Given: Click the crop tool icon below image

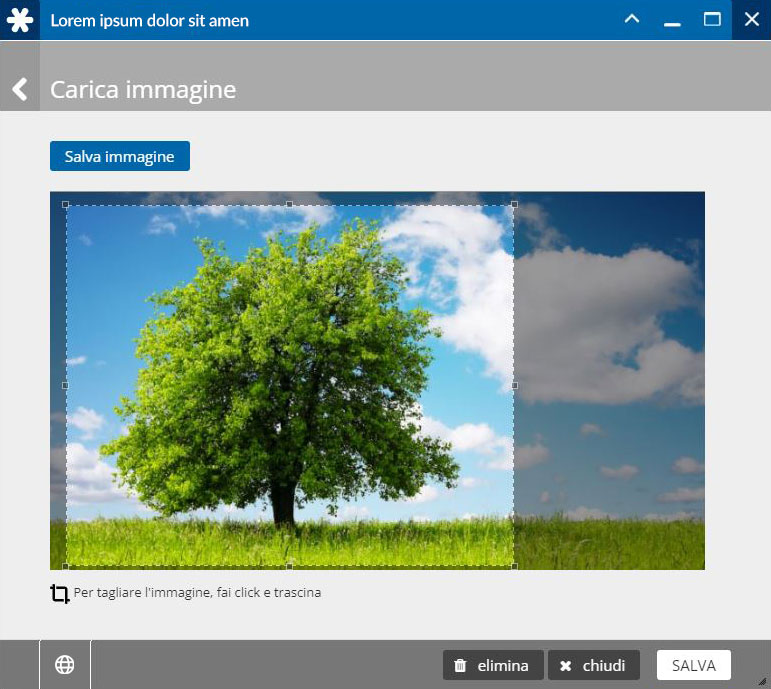Looking at the screenshot, I should click(59, 594).
